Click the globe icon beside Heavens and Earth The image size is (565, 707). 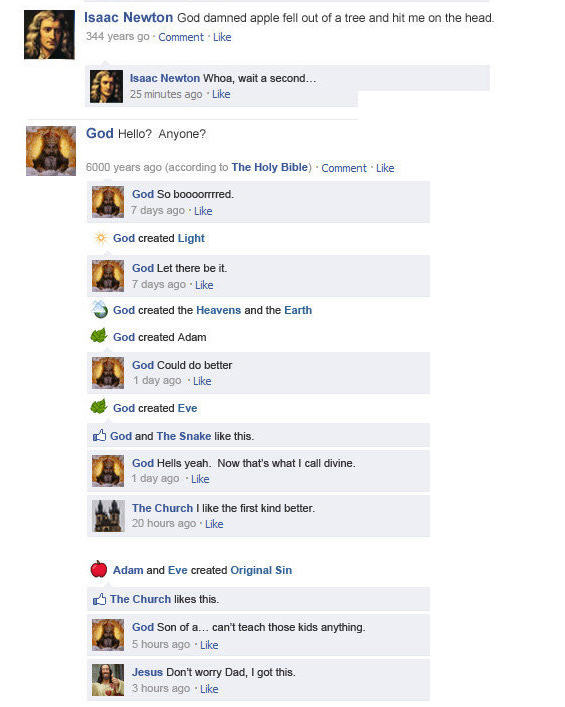[100, 310]
